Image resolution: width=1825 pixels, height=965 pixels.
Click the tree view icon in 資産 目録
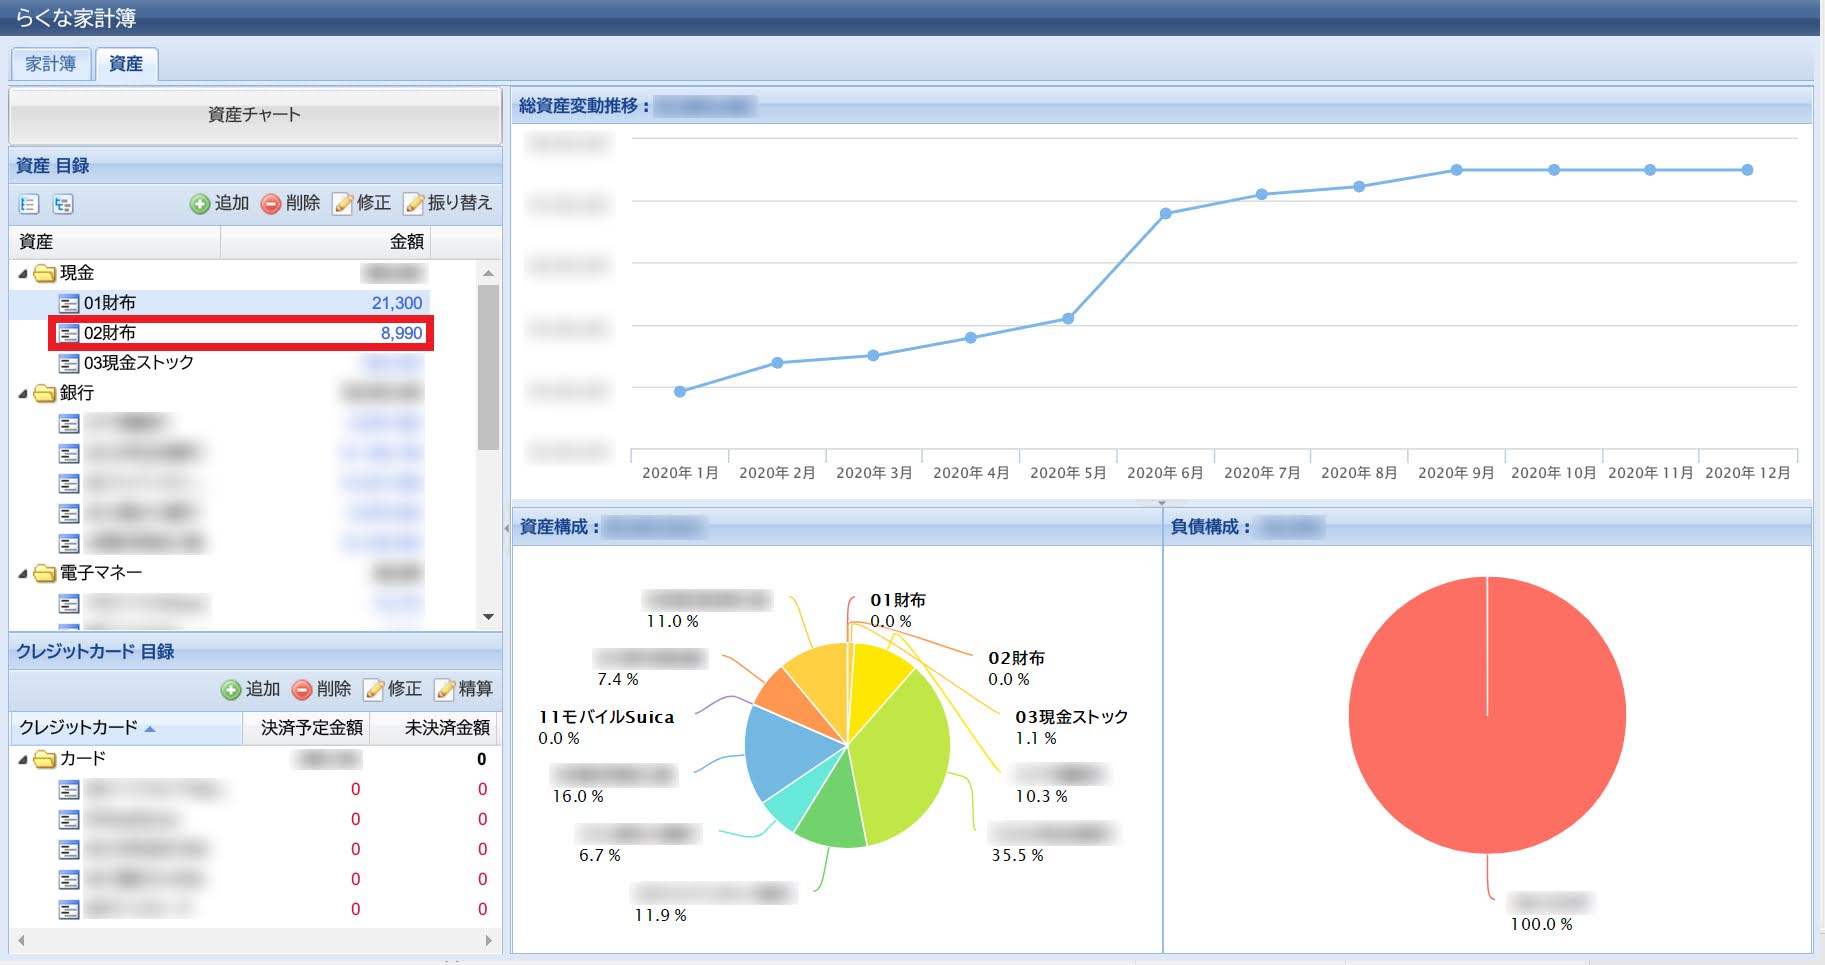tap(63, 204)
